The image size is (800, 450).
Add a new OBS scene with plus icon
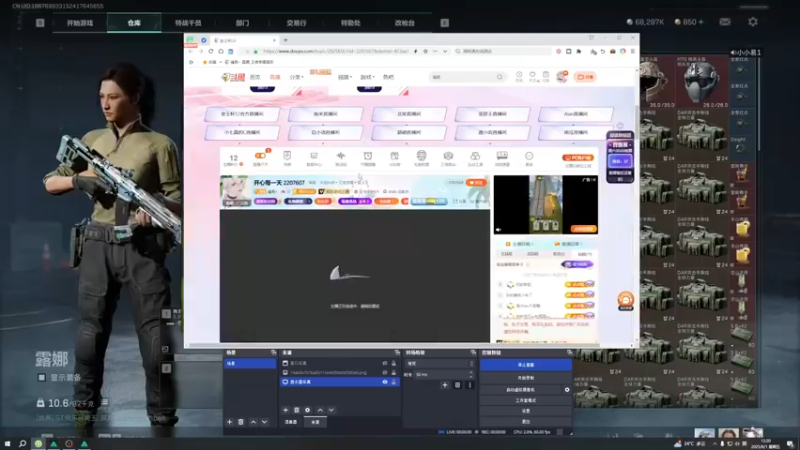(230, 422)
